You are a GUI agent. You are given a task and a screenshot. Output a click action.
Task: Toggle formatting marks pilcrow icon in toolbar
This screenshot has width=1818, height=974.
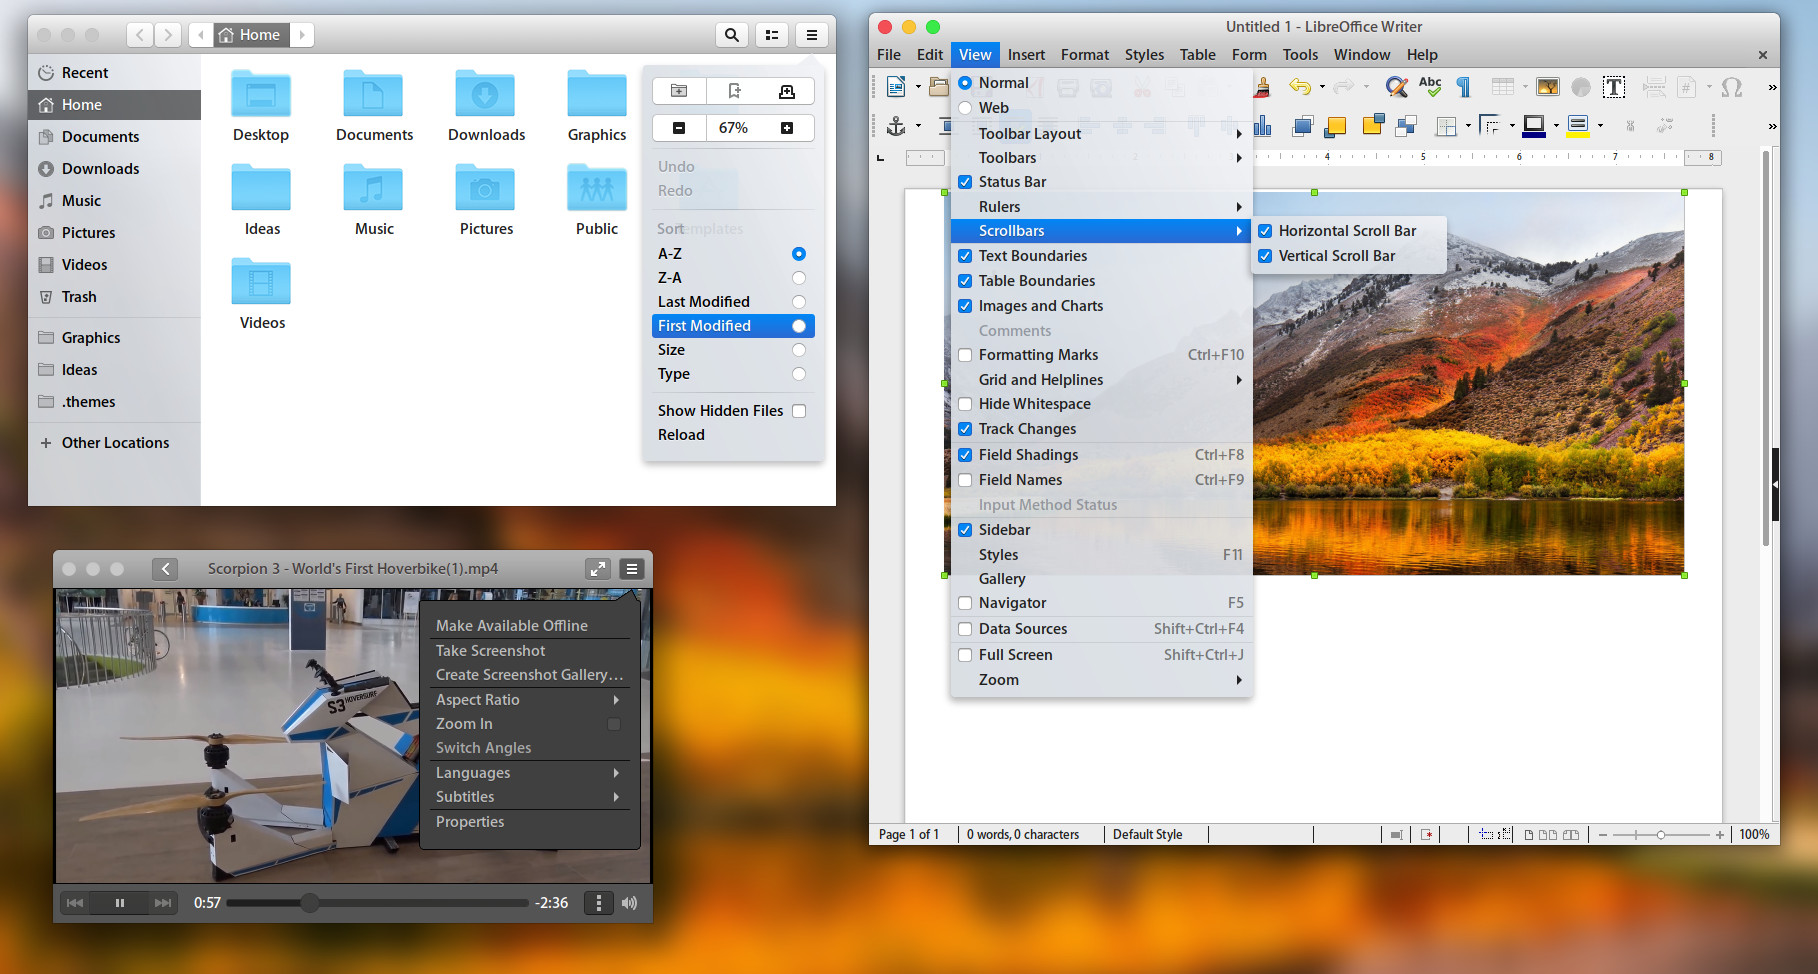click(1463, 87)
